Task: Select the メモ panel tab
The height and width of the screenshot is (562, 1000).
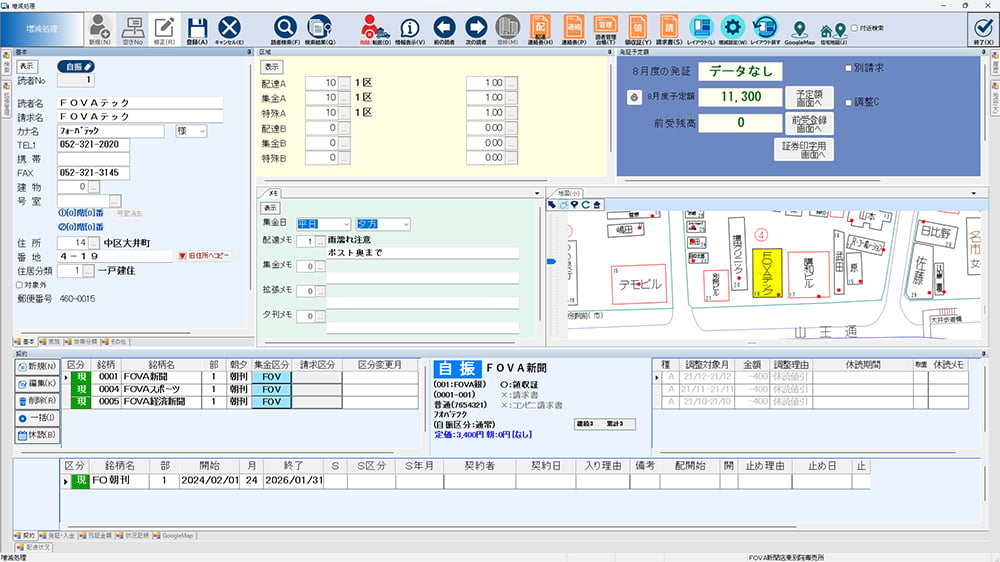Action: [x=270, y=193]
